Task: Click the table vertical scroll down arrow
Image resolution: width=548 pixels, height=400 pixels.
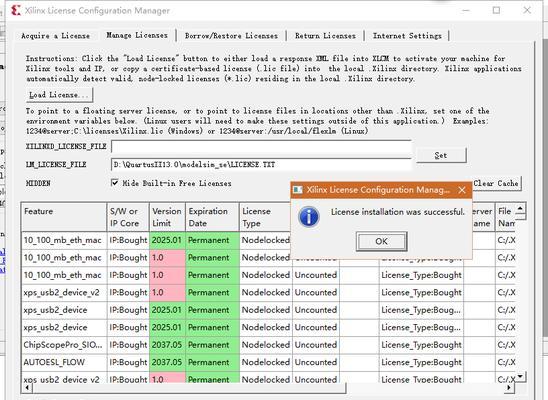Action: point(520,376)
